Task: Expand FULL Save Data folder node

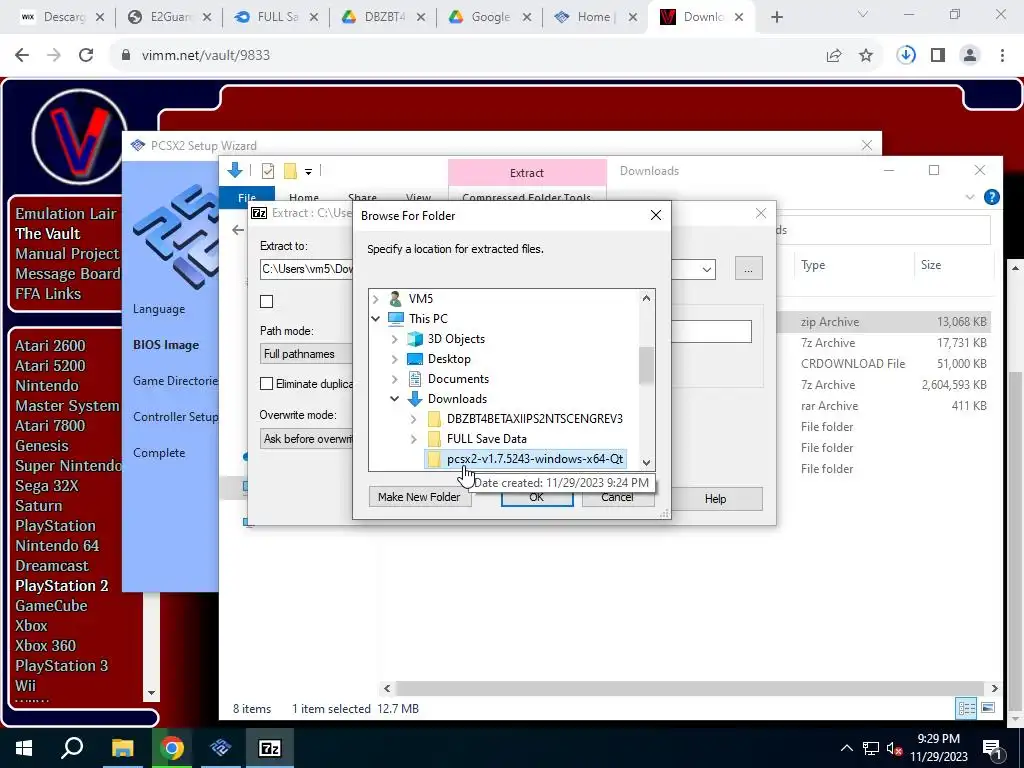Action: 413,439
